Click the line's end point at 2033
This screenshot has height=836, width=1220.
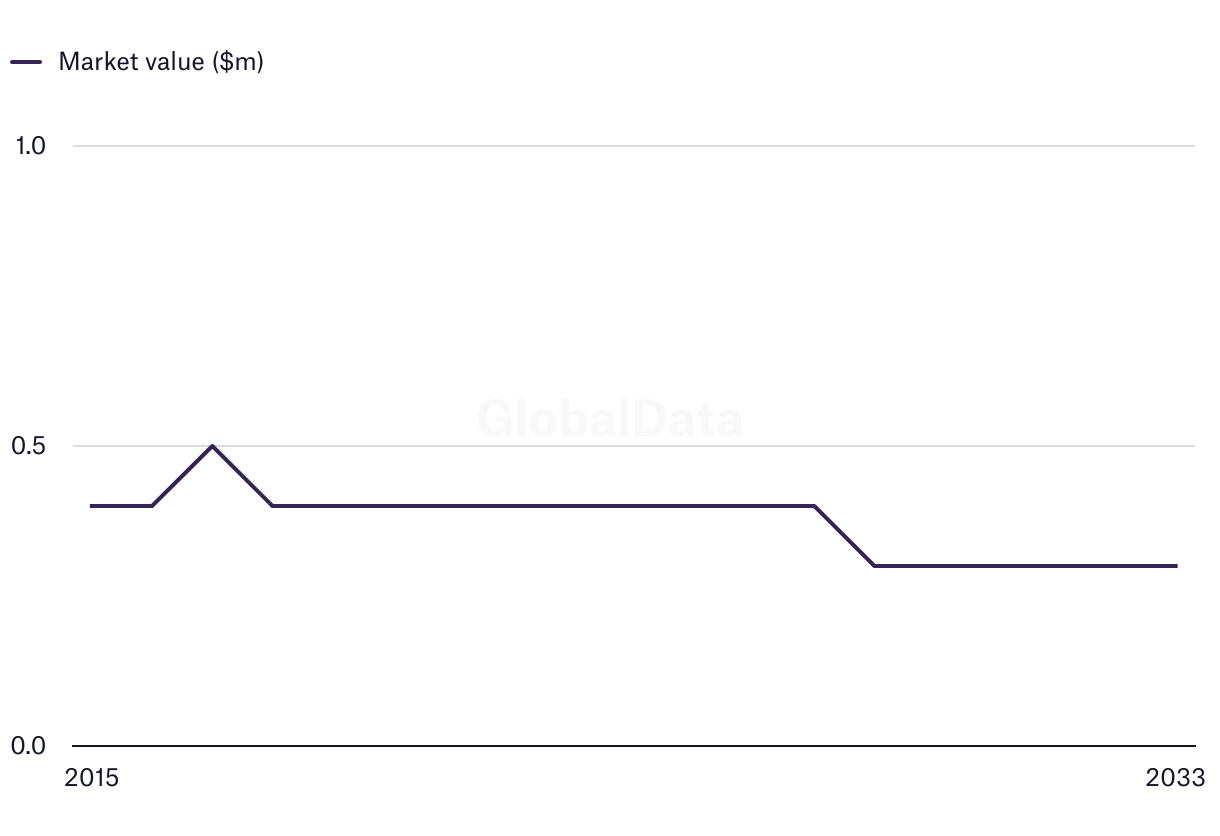[1176, 566]
